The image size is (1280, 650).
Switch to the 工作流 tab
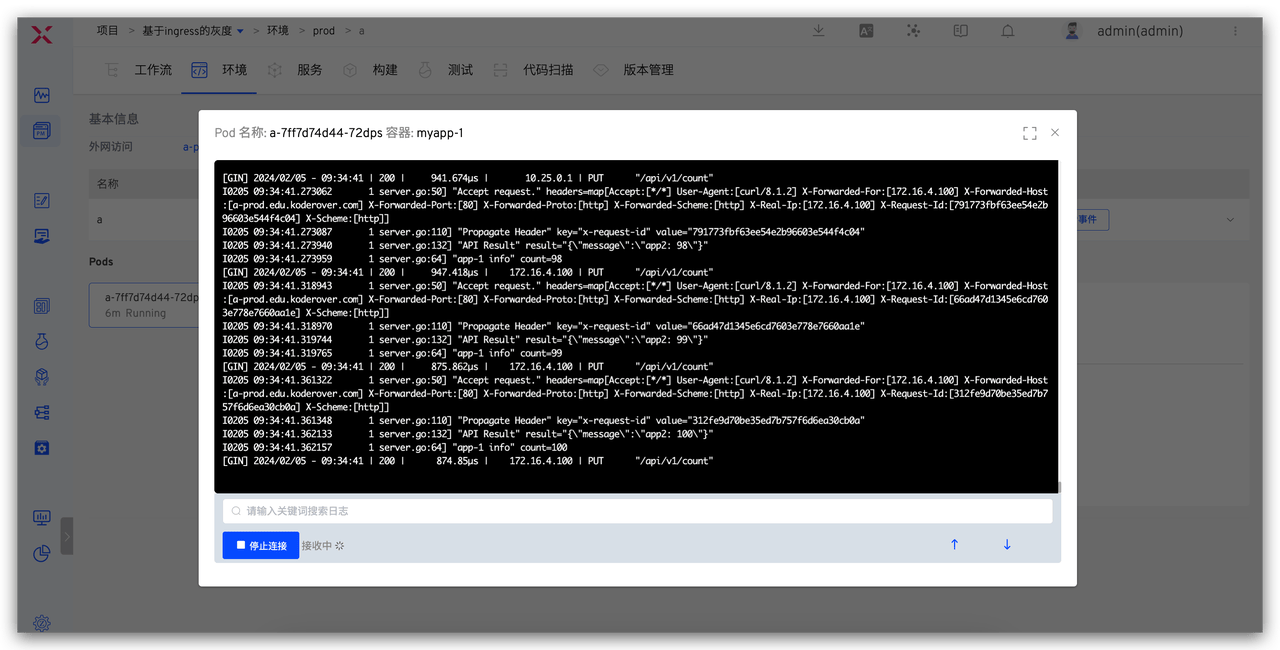tap(152, 70)
